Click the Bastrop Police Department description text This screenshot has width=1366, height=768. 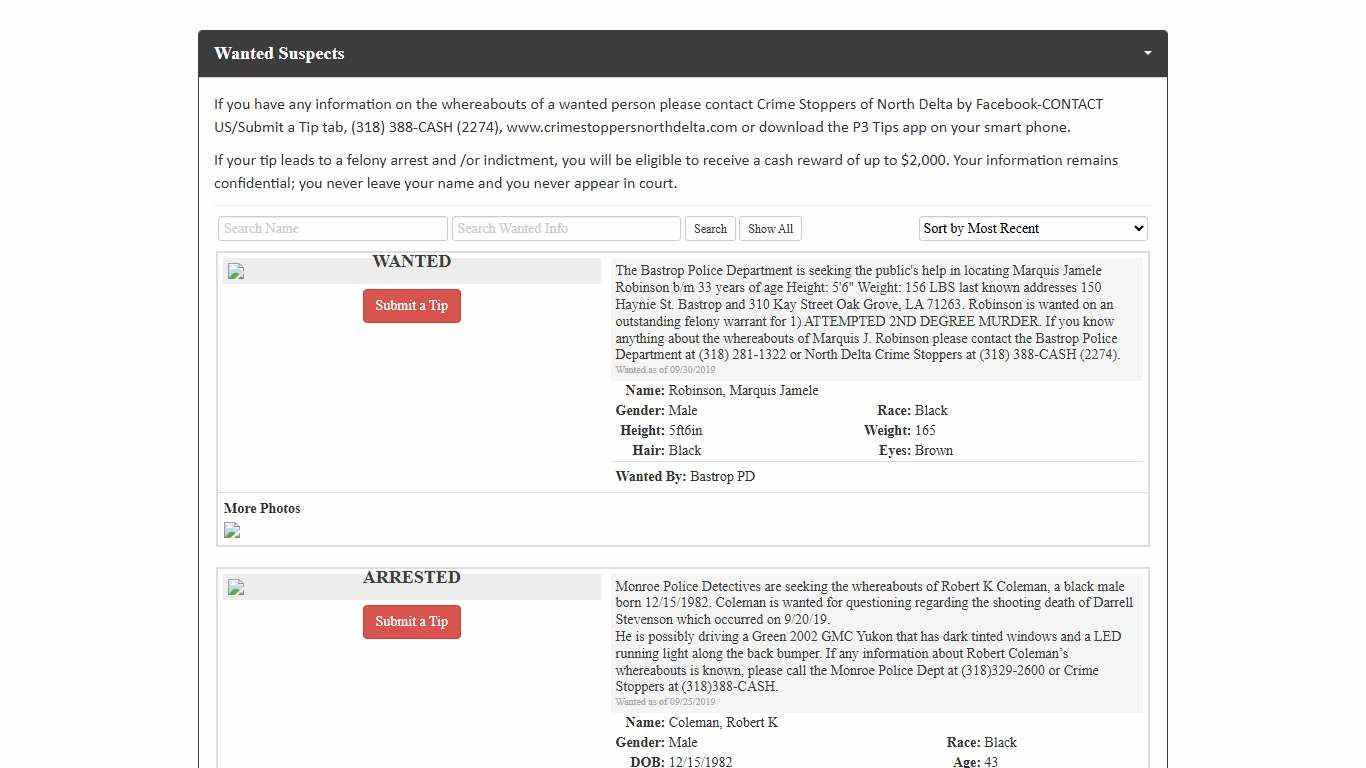tap(866, 313)
